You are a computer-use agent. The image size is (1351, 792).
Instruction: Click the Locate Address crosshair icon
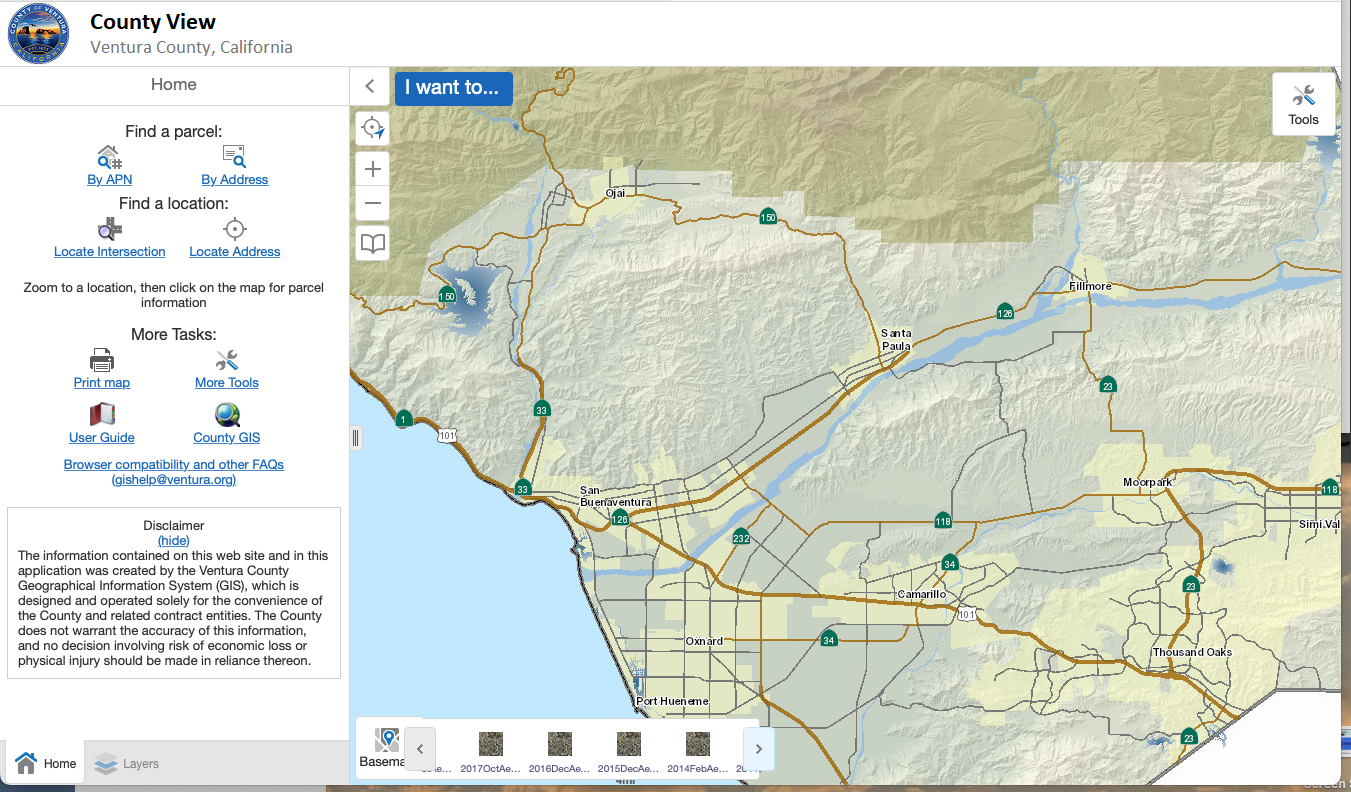235,229
